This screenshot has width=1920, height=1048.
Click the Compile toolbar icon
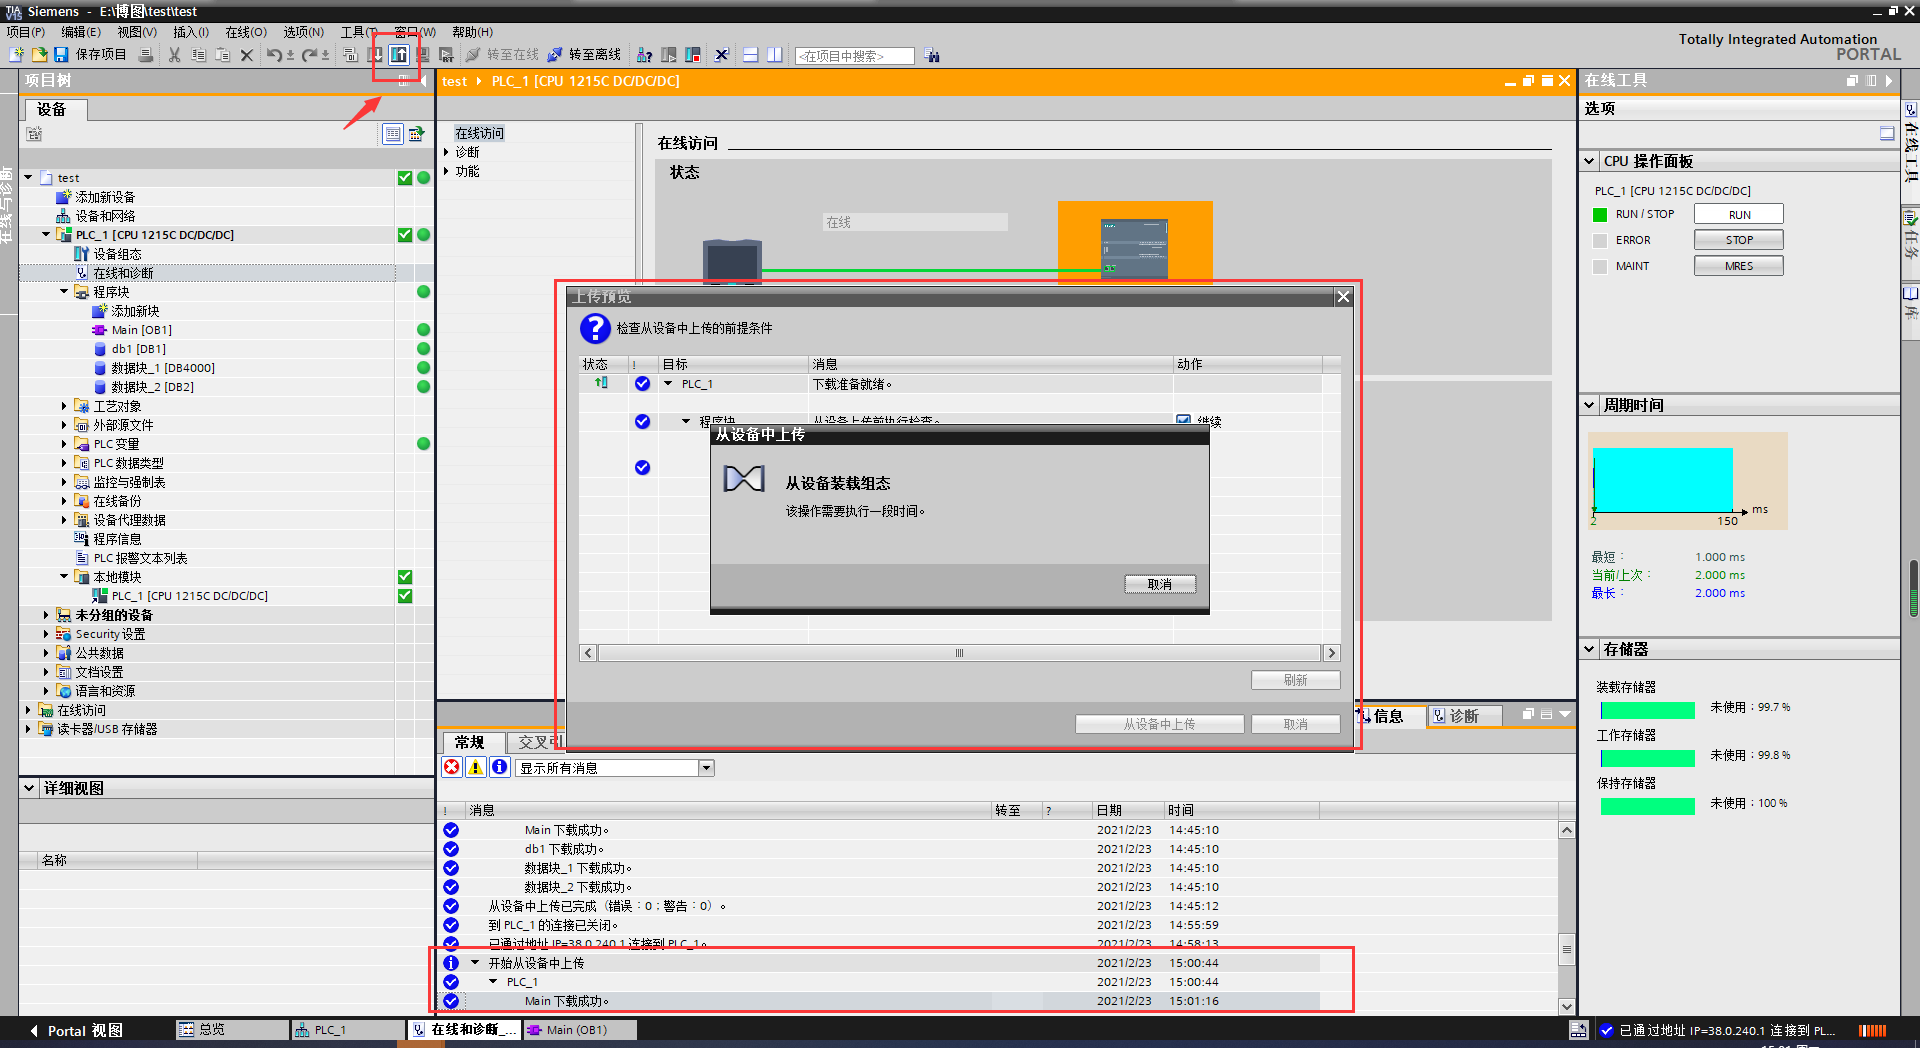350,55
